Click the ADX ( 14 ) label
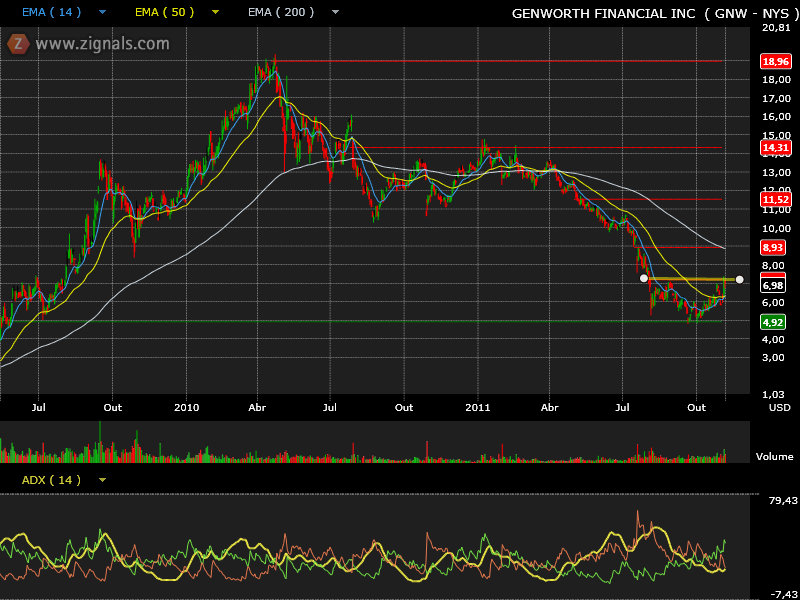Viewport: 800px width, 600px height. 52,480
